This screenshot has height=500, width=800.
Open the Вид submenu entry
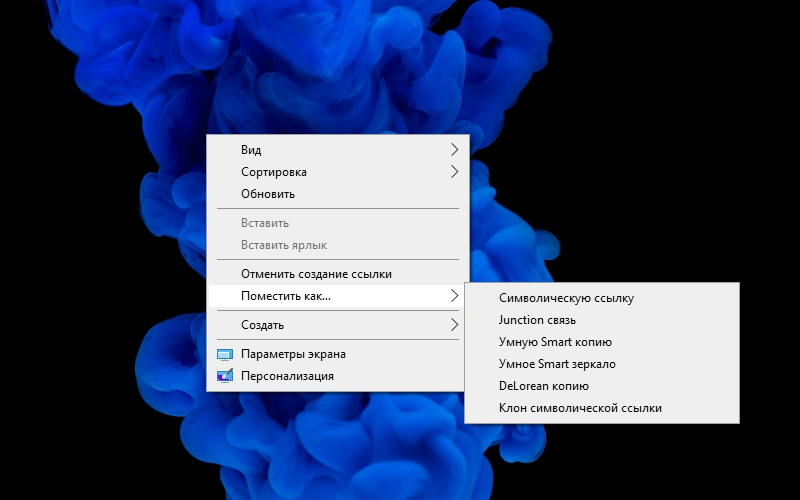pos(338,150)
